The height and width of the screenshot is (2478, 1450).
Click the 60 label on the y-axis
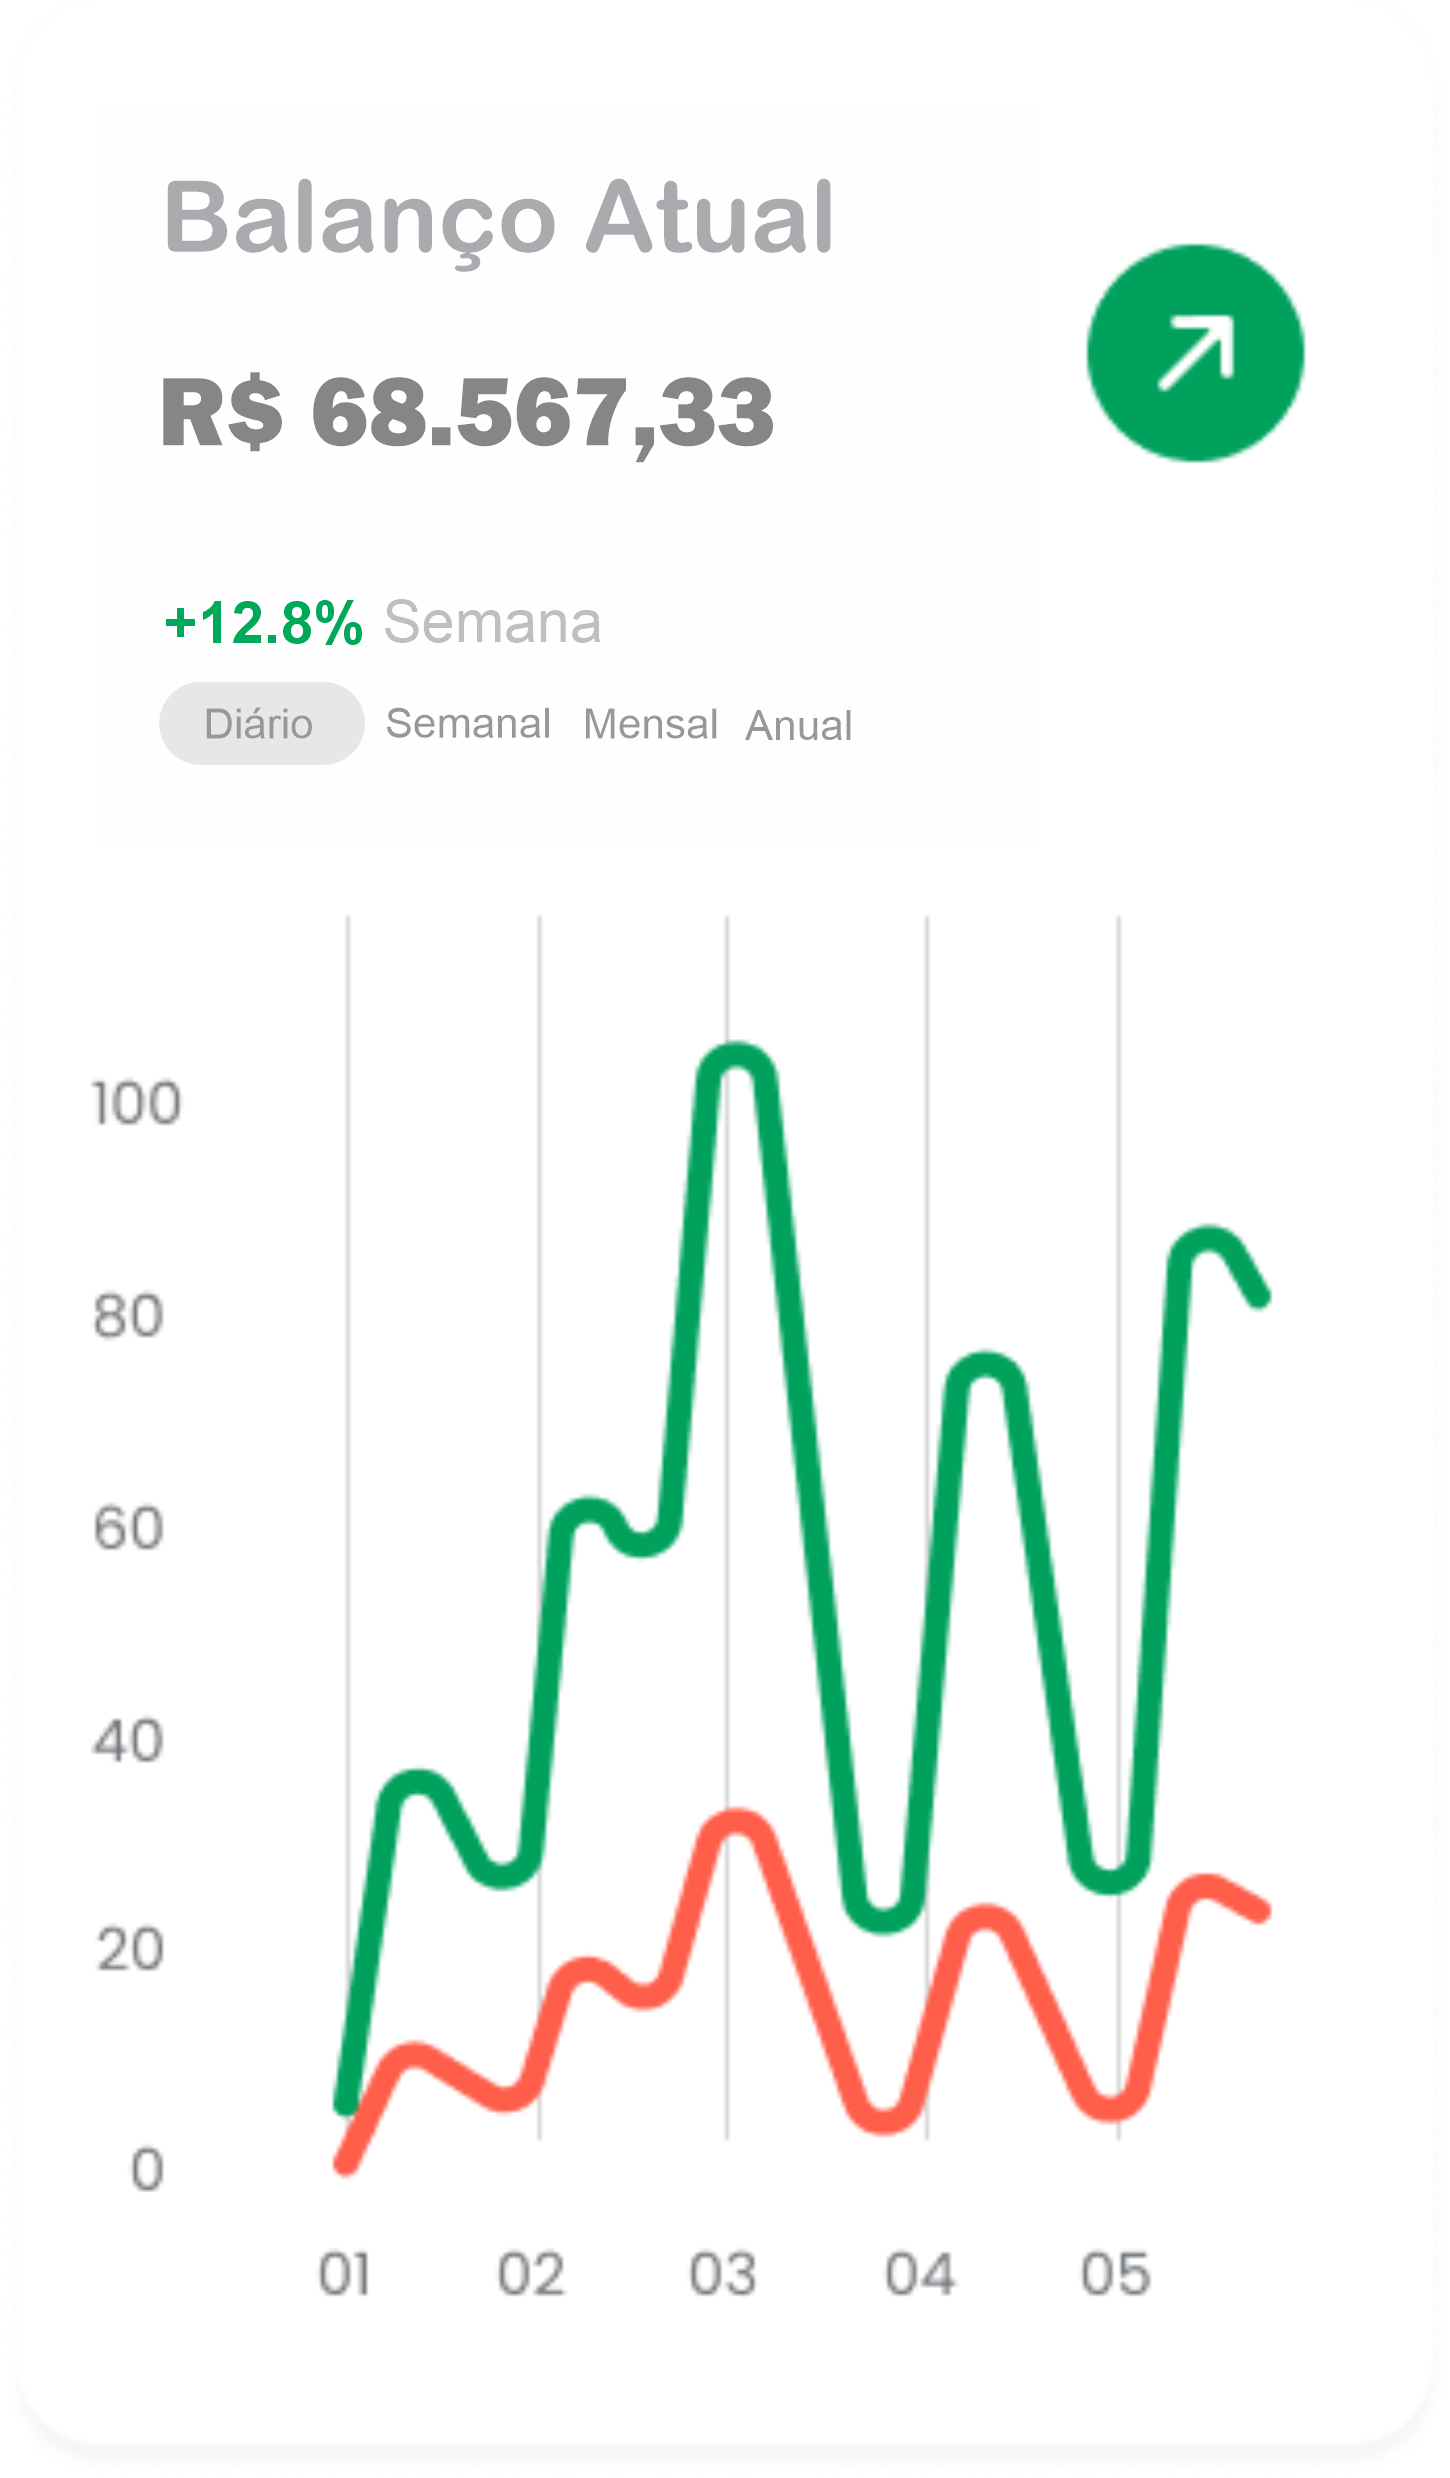pos(129,1528)
